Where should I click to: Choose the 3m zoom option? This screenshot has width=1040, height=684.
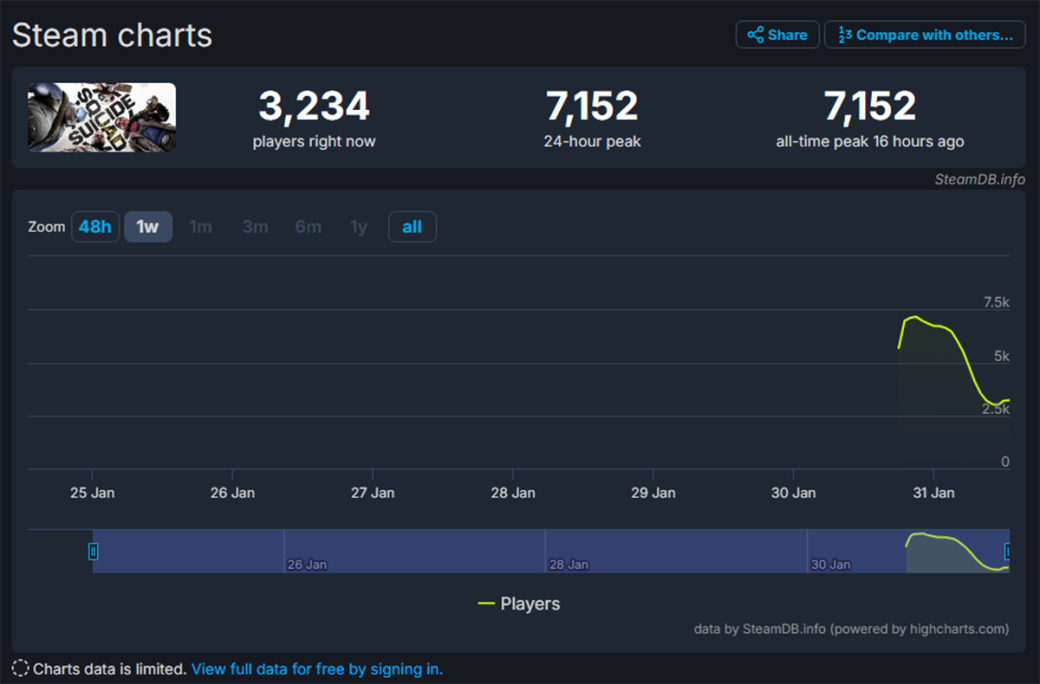click(x=255, y=227)
